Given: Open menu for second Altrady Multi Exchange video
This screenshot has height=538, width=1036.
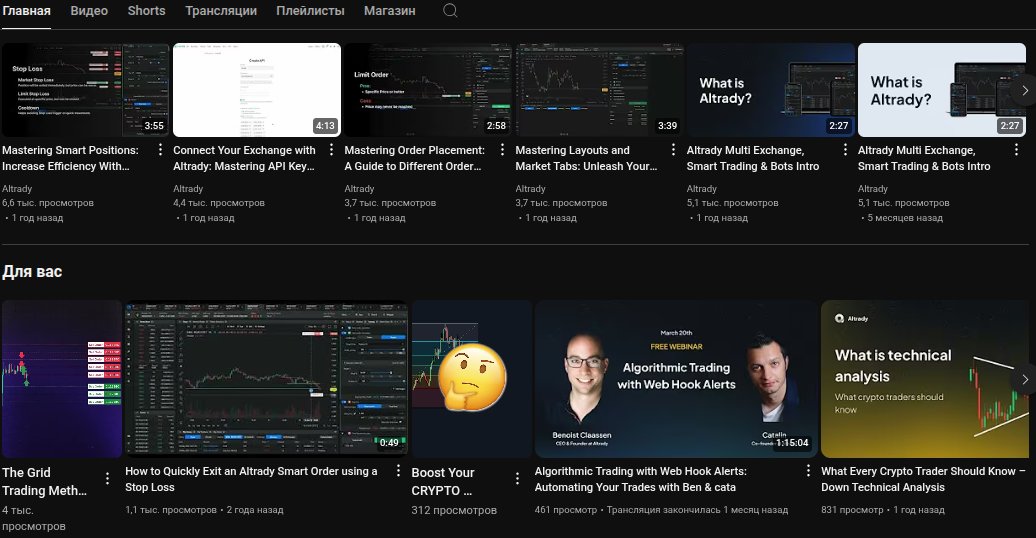Looking at the screenshot, I should click(1016, 150).
